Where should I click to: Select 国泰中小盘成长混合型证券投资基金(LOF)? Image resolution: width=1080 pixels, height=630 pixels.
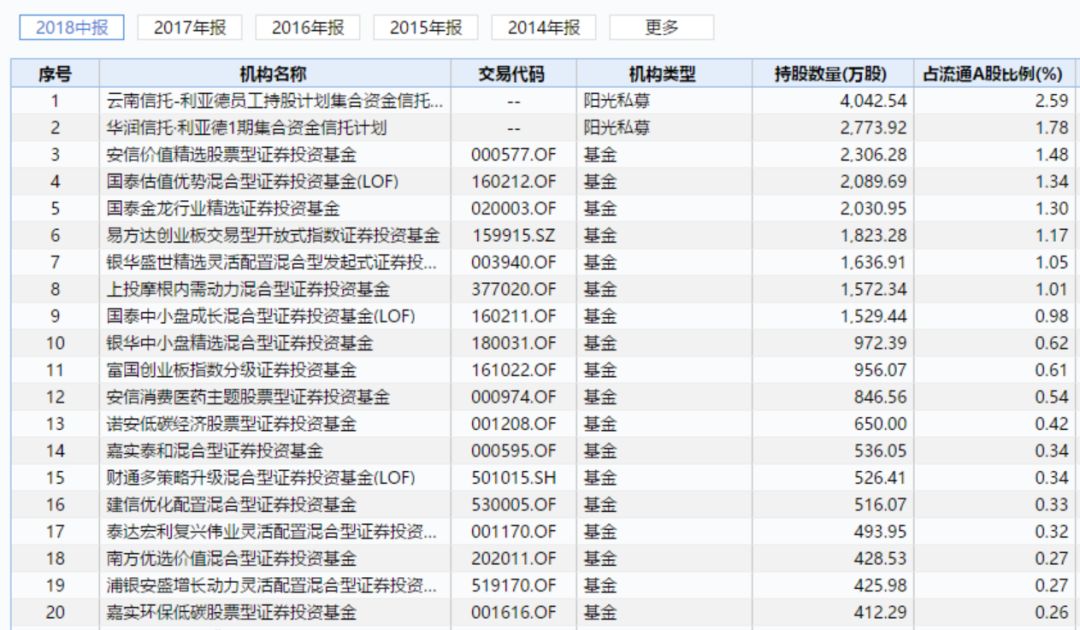point(261,315)
